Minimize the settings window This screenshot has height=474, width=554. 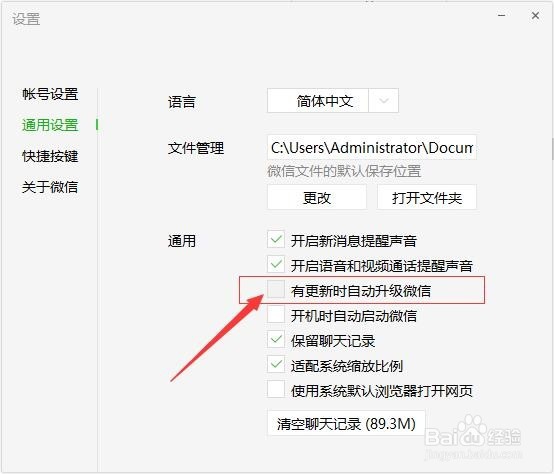[501, 16]
